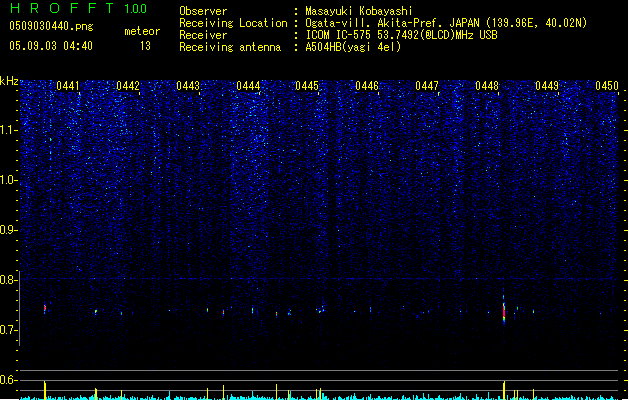This screenshot has width=629, height=400.
Task: Click the HROFFT 1.0.0 title text
Action: point(79,8)
